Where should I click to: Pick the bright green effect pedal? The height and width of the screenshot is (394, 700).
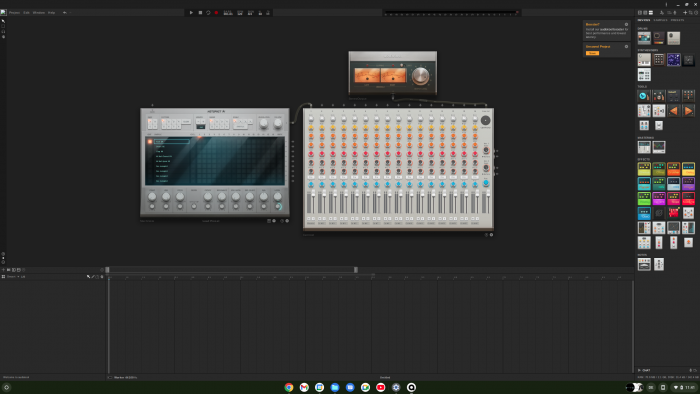pos(644,198)
